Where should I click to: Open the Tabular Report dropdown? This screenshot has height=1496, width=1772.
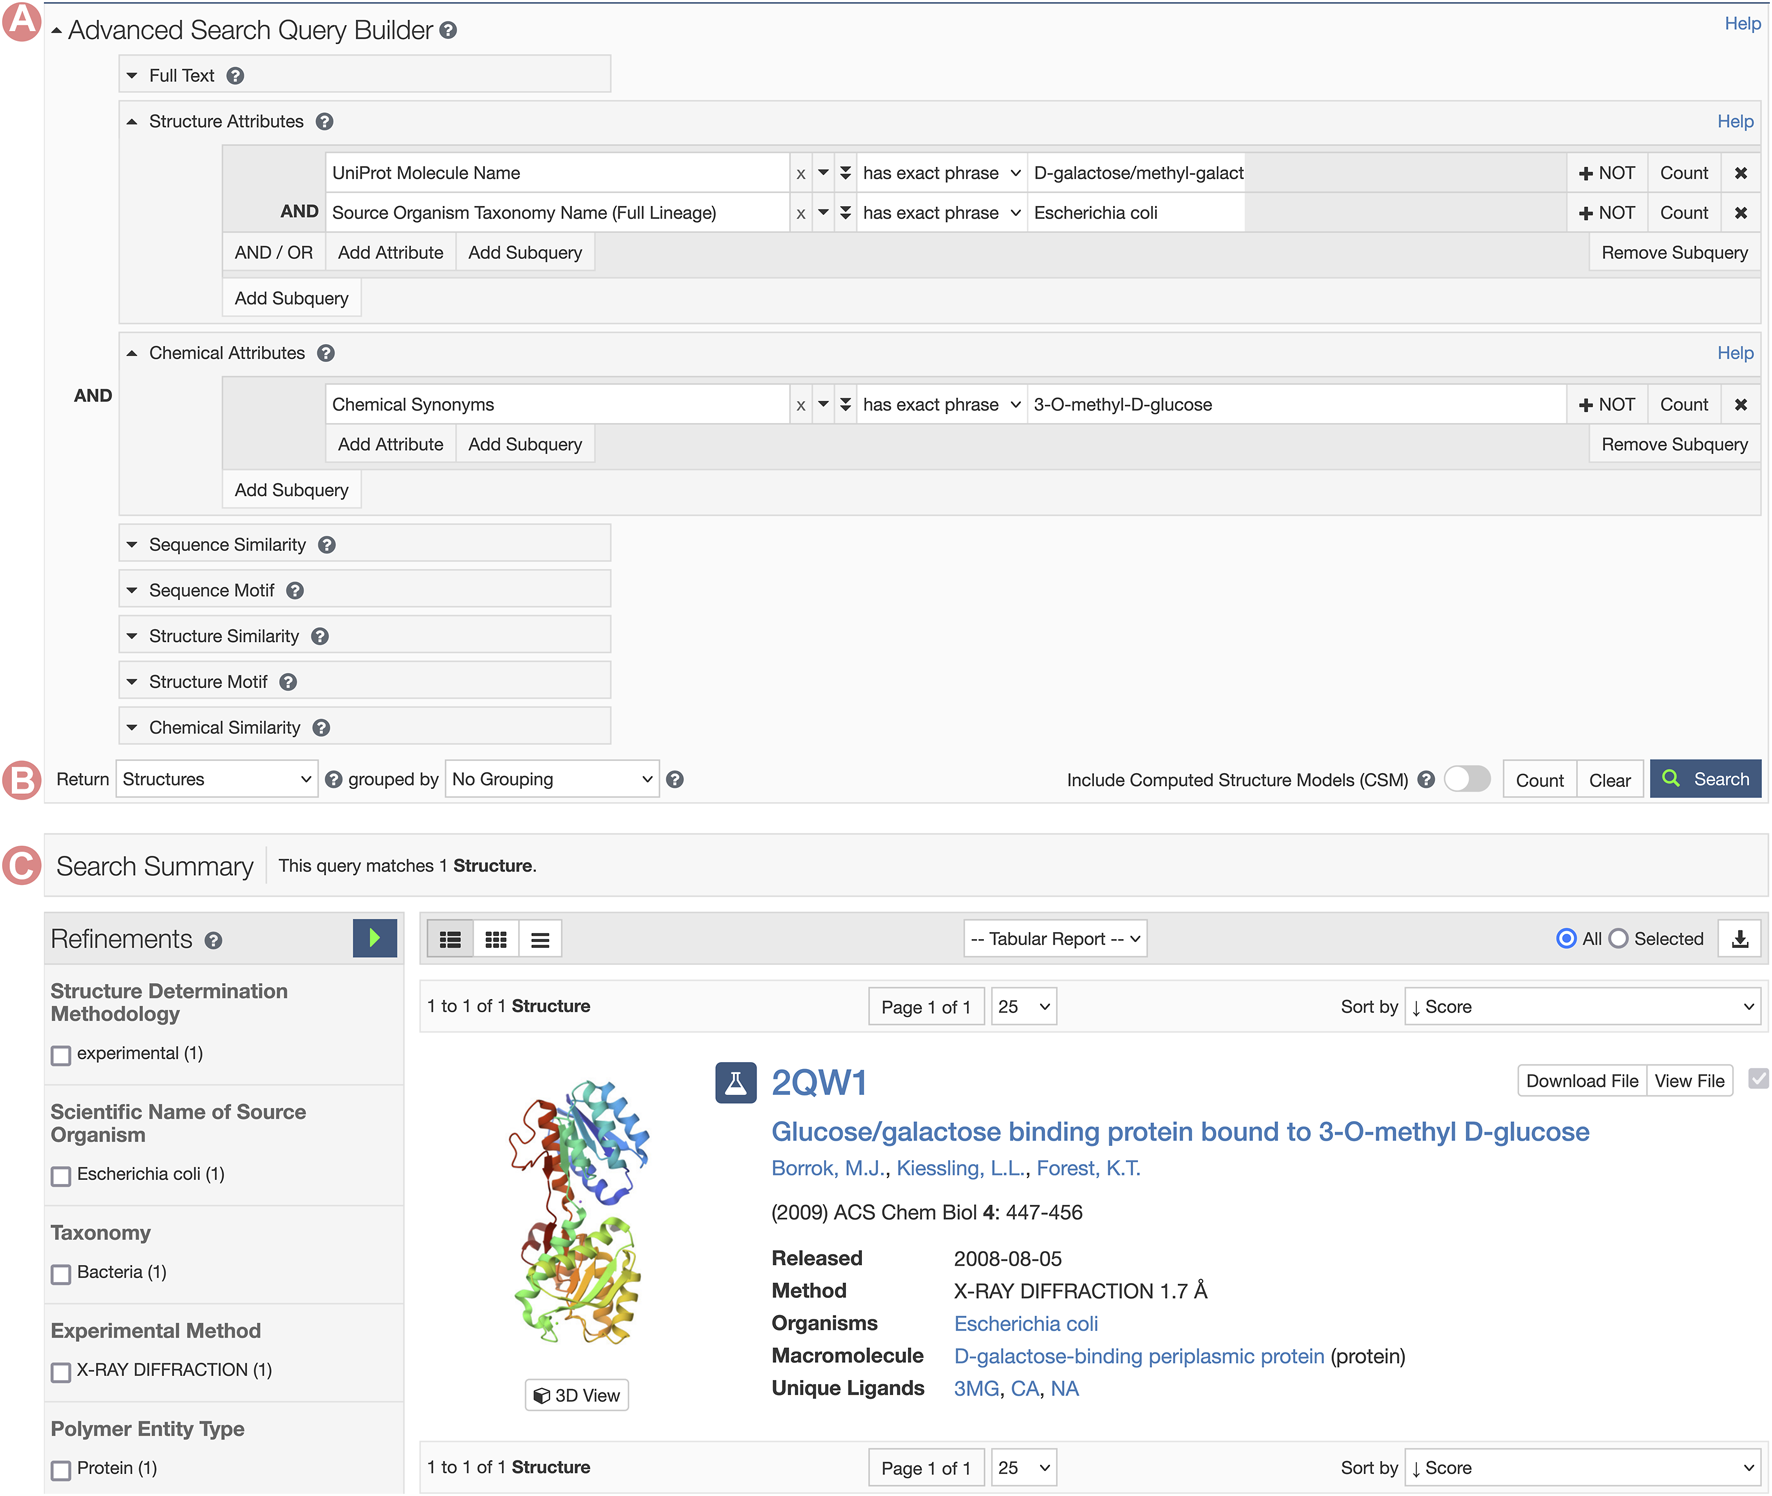[1055, 939]
